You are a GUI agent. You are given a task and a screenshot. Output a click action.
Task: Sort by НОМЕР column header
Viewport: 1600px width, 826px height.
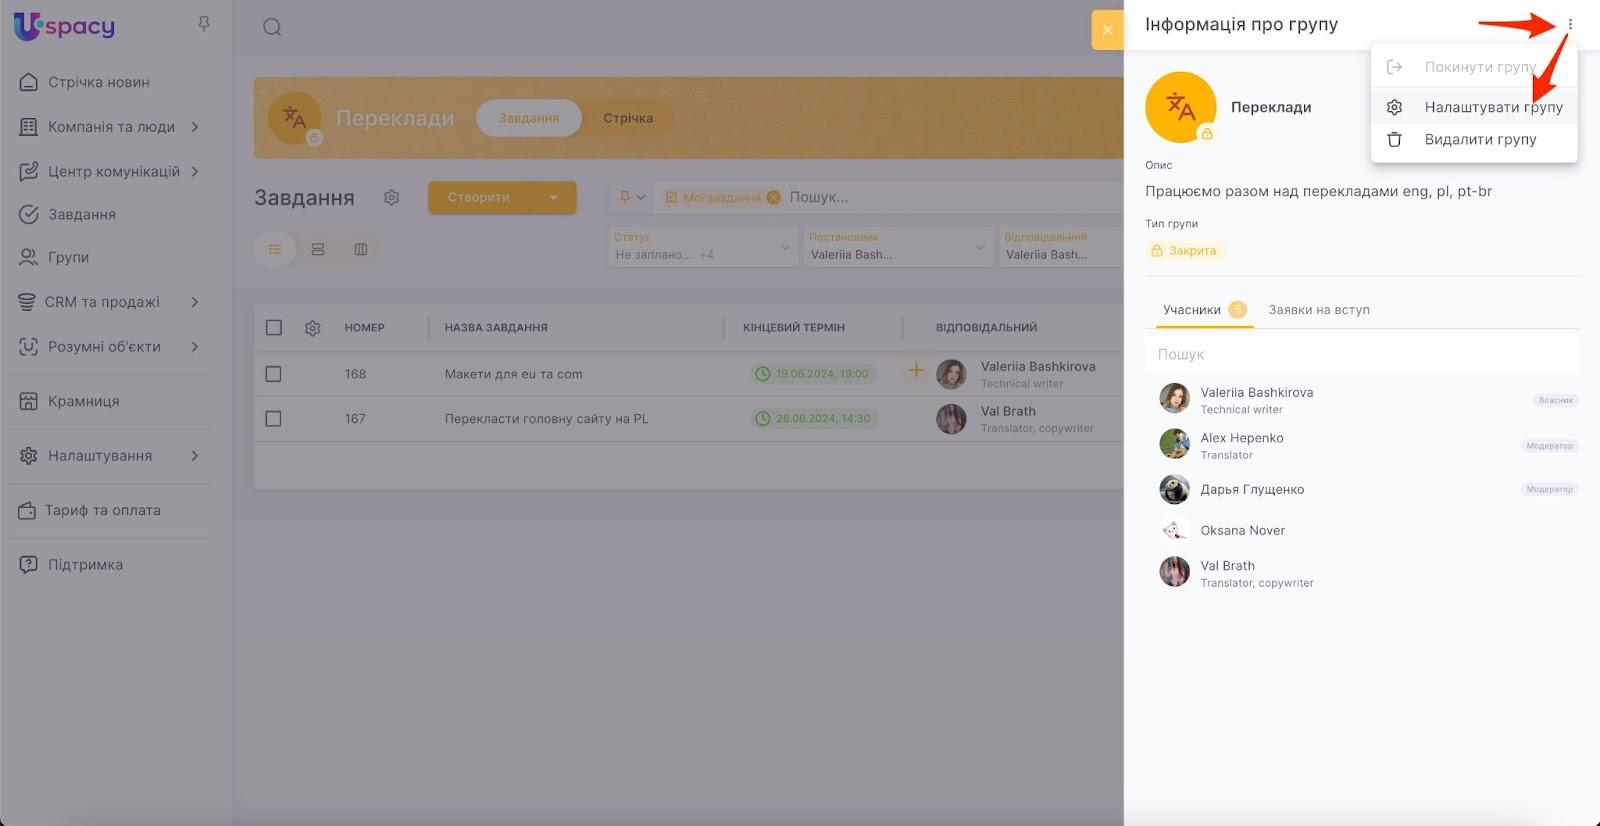pos(364,328)
